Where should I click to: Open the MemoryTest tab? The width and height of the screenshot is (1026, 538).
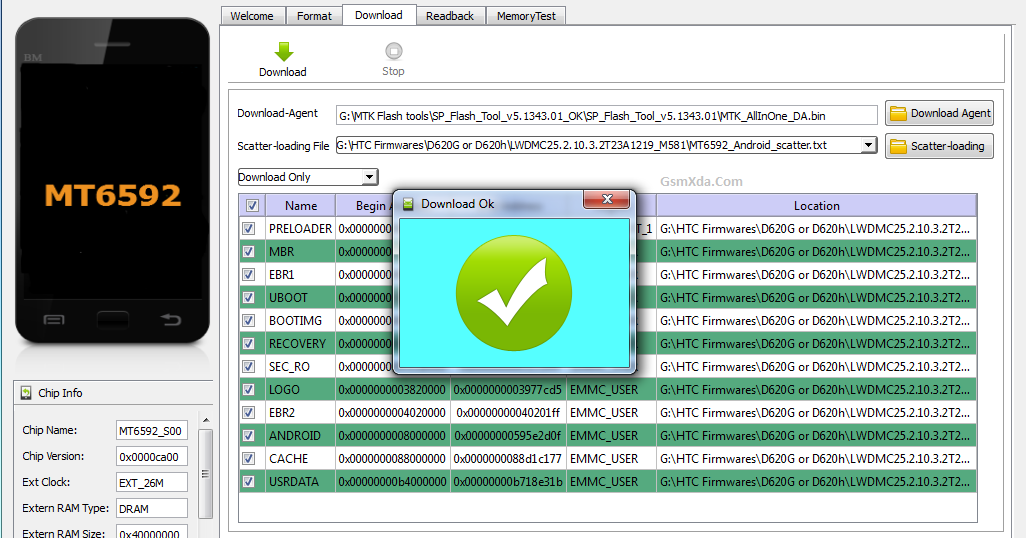point(526,16)
